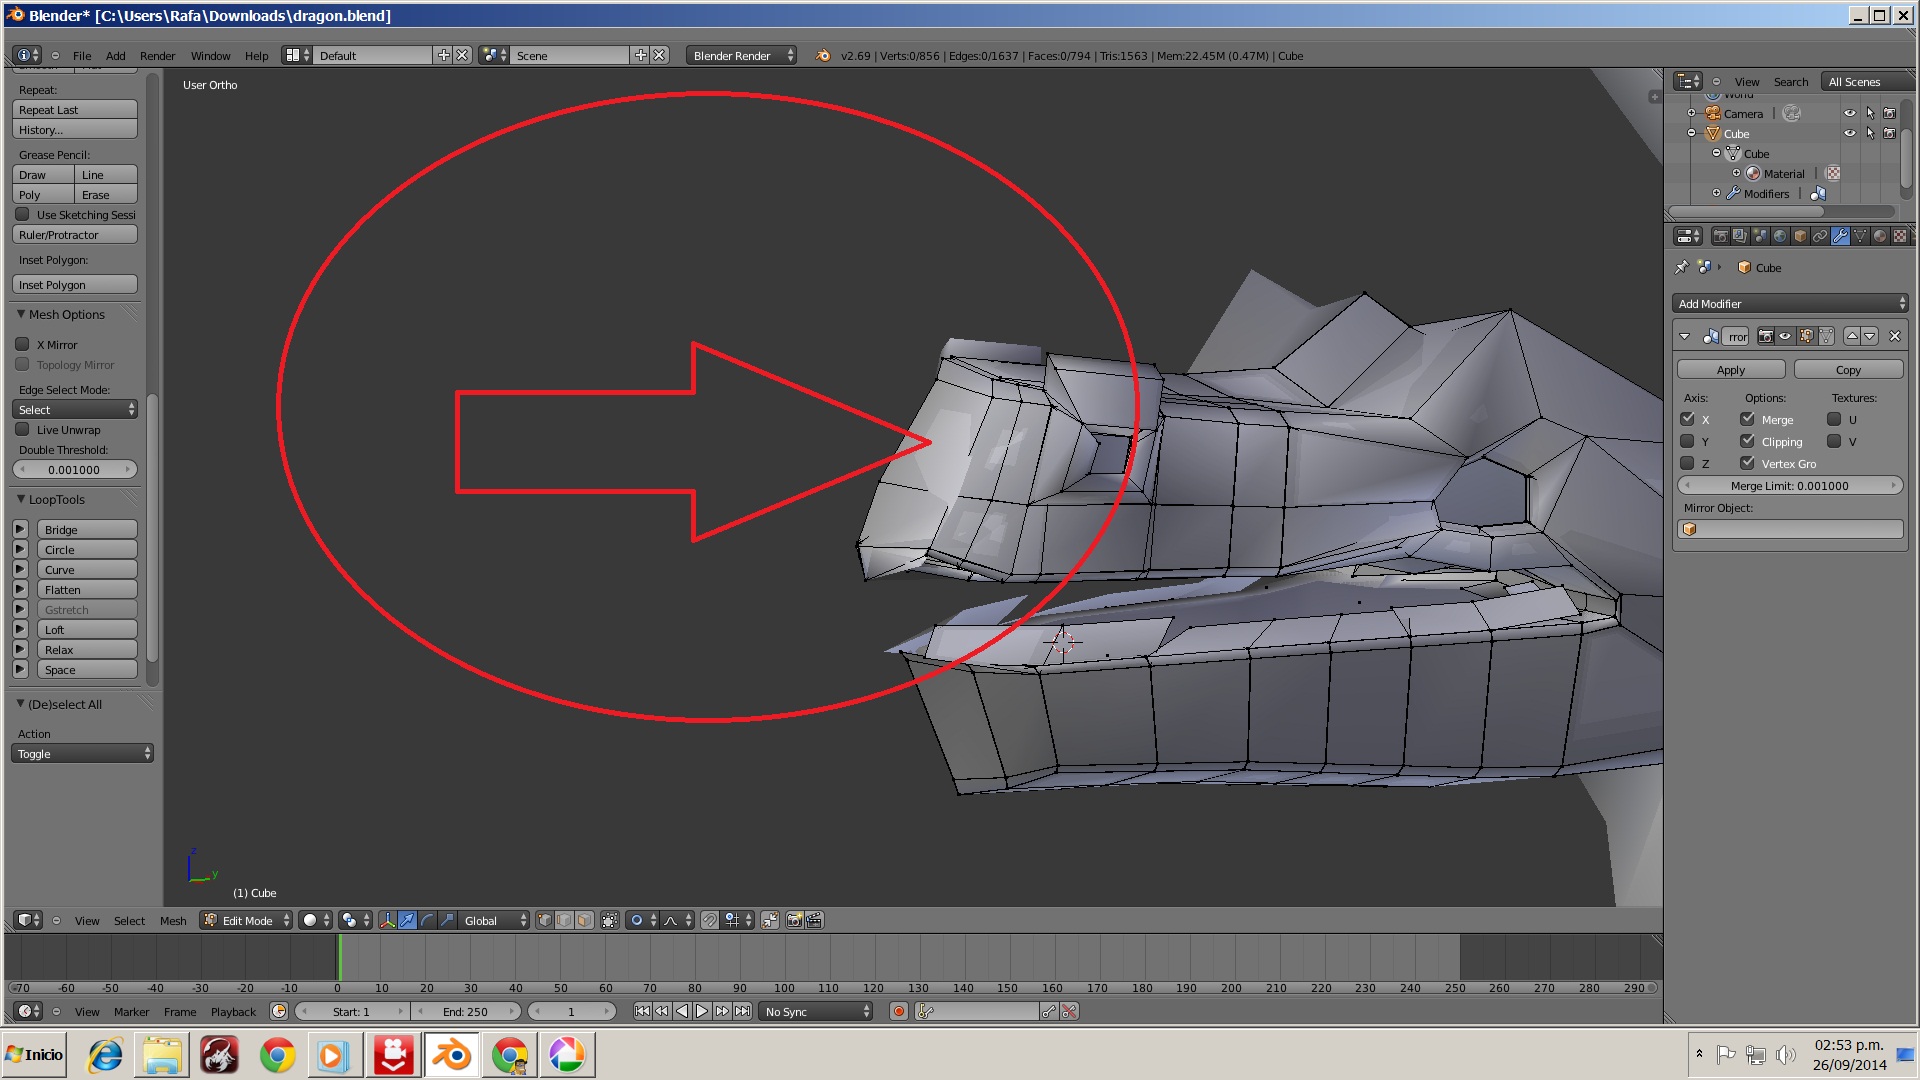Adjust the Merge Limit slider field
1920x1080 pixels.
tap(1789, 486)
